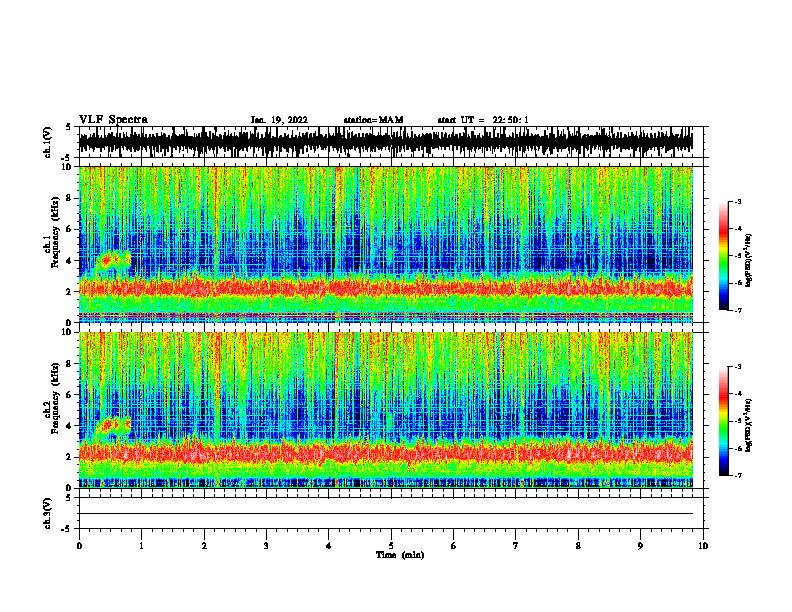Viewport: 792px width, 612px height.
Task: Click the 'Jan. 19, 2022' date text
Action: (279, 120)
